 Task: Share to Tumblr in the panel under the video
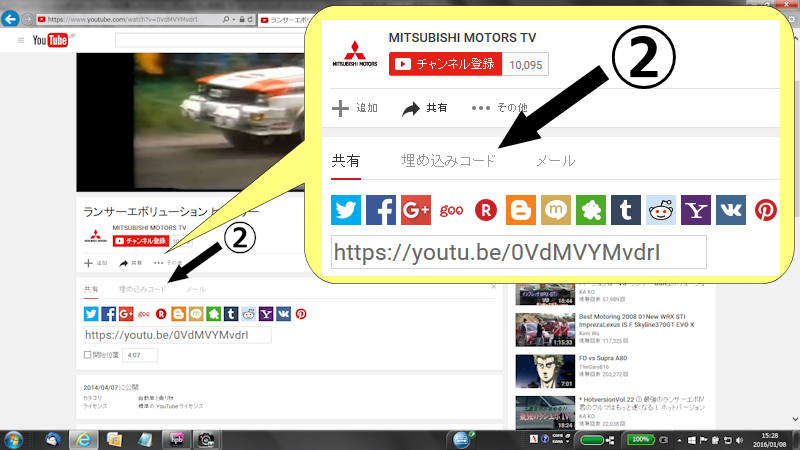point(231,314)
